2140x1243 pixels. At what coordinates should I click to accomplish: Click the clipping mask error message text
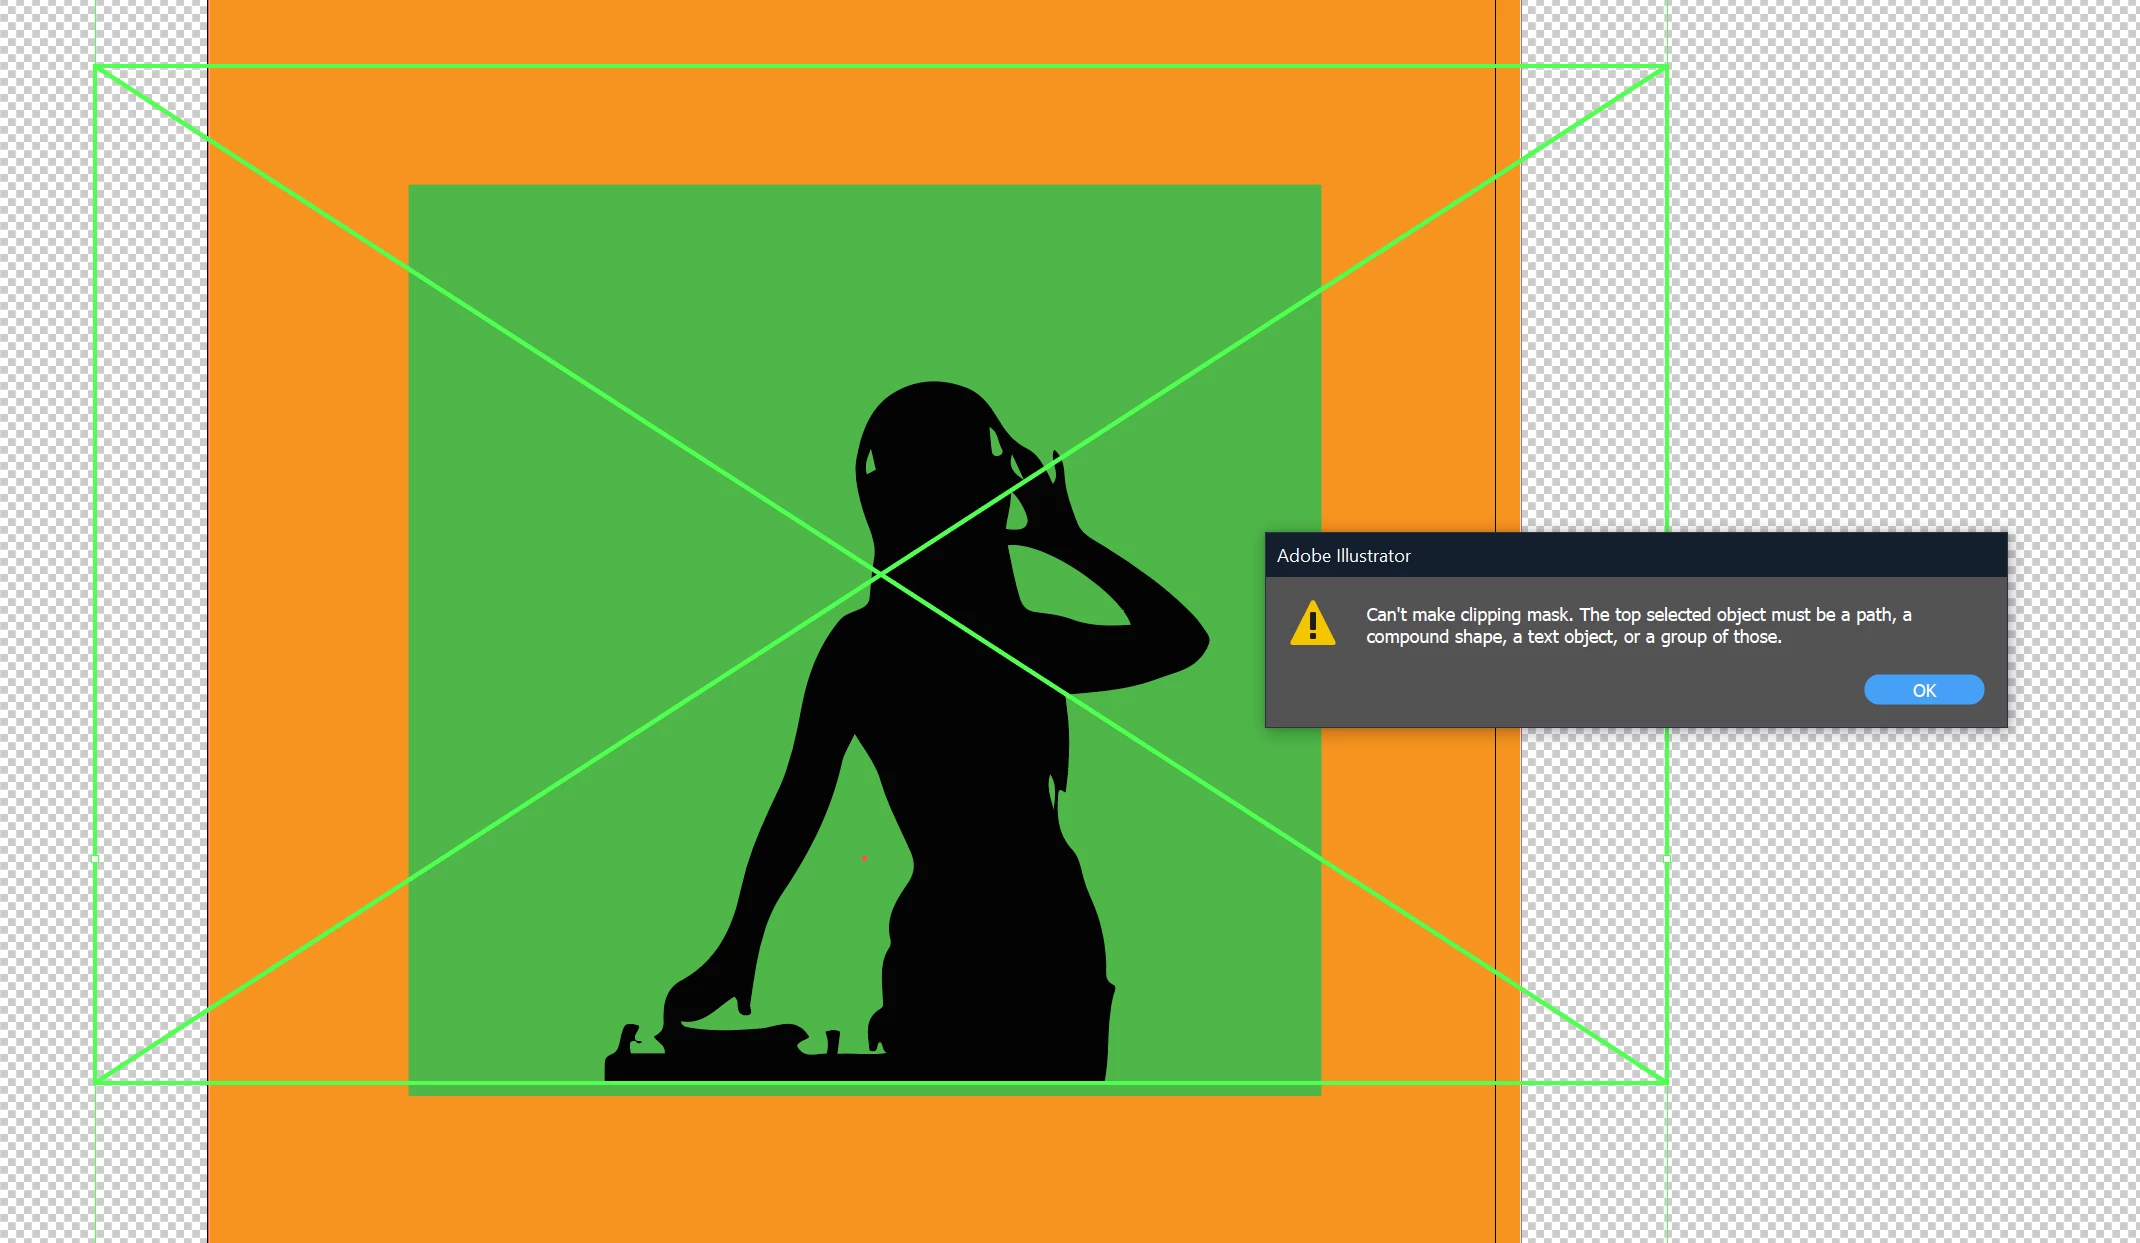point(1638,626)
